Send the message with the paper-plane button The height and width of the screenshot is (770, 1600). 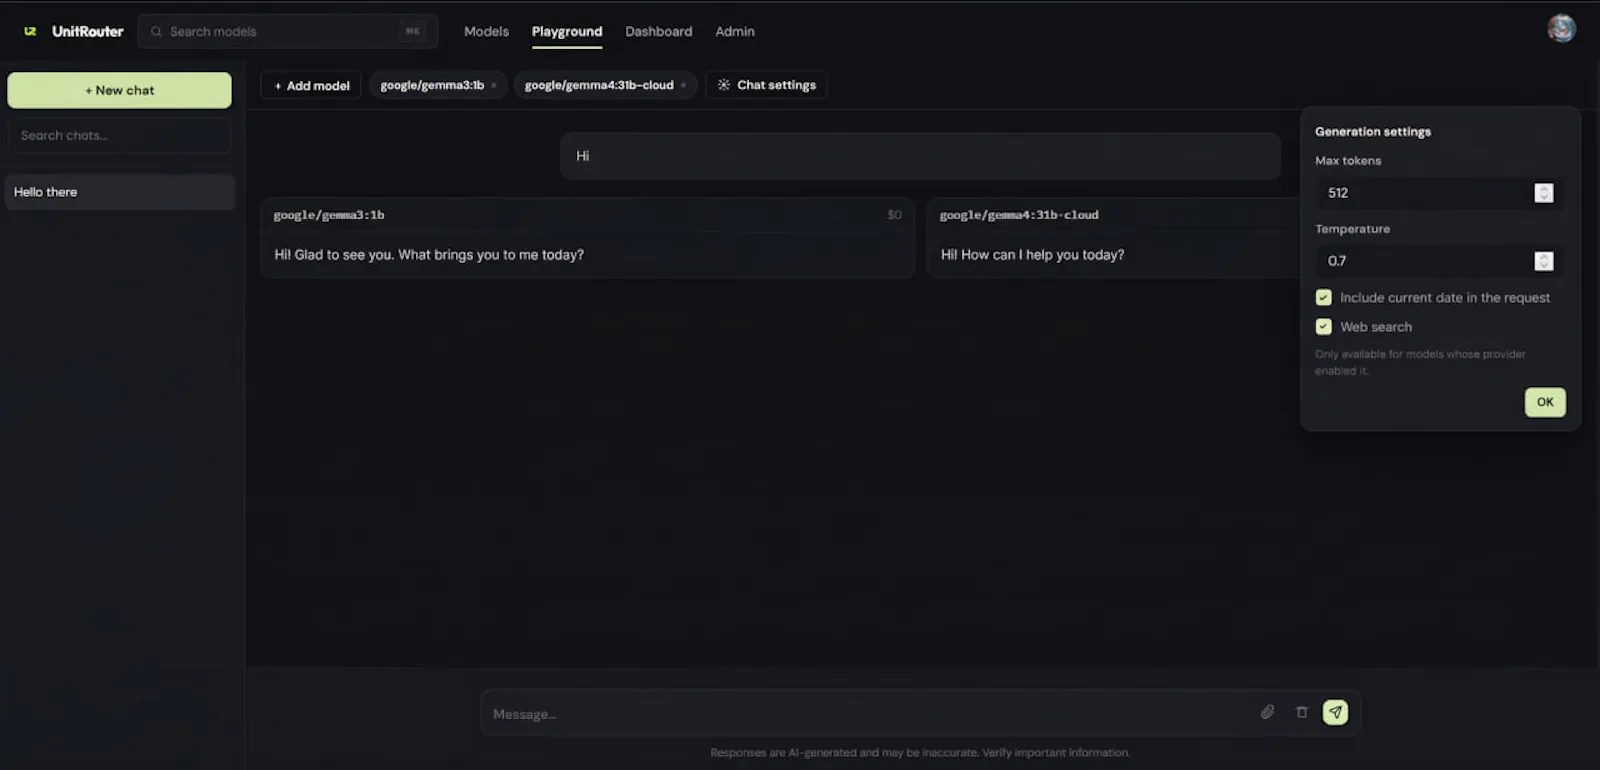(x=1335, y=712)
